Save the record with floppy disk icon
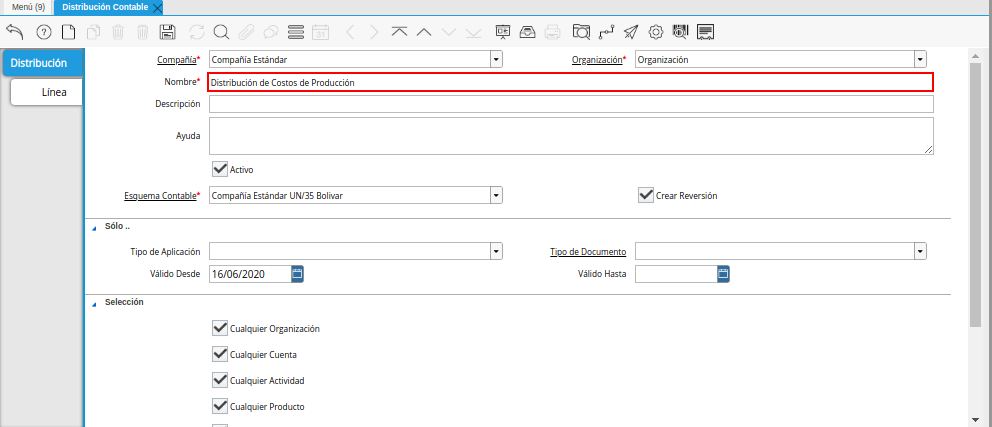The width and height of the screenshot is (992, 427). pos(168,32)
